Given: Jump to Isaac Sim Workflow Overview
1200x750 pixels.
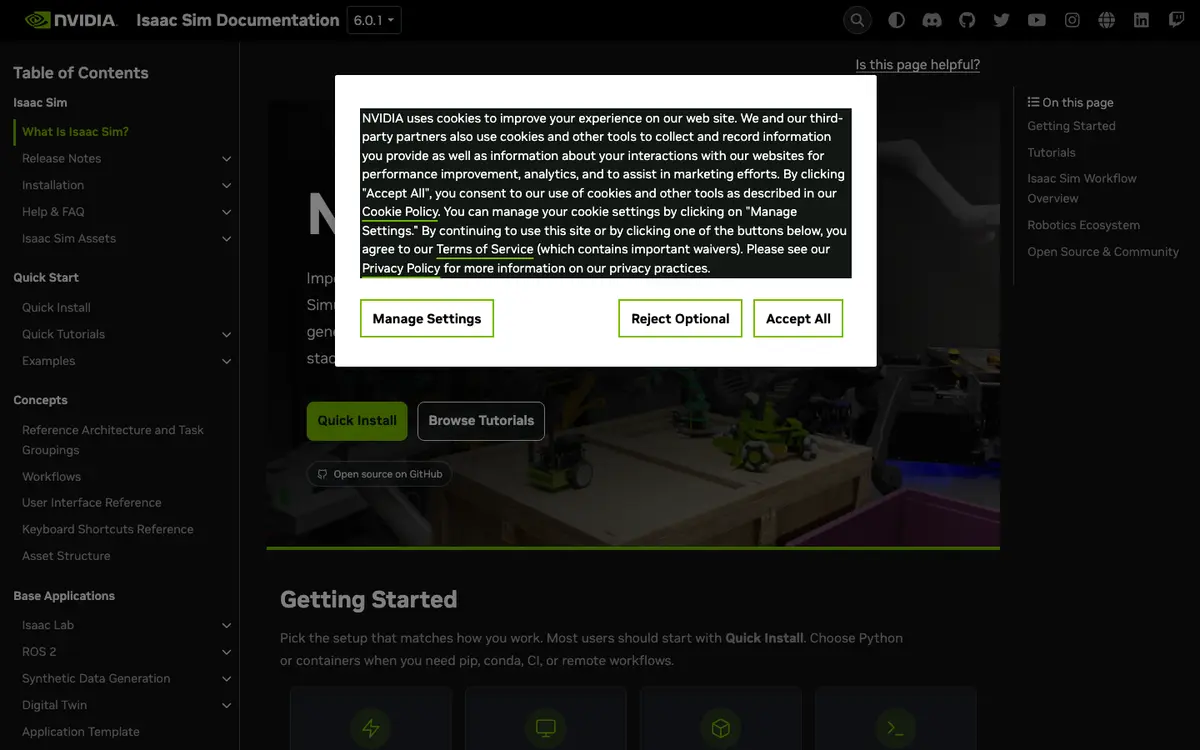Looking at the screenshot, I should [1082, 188].
